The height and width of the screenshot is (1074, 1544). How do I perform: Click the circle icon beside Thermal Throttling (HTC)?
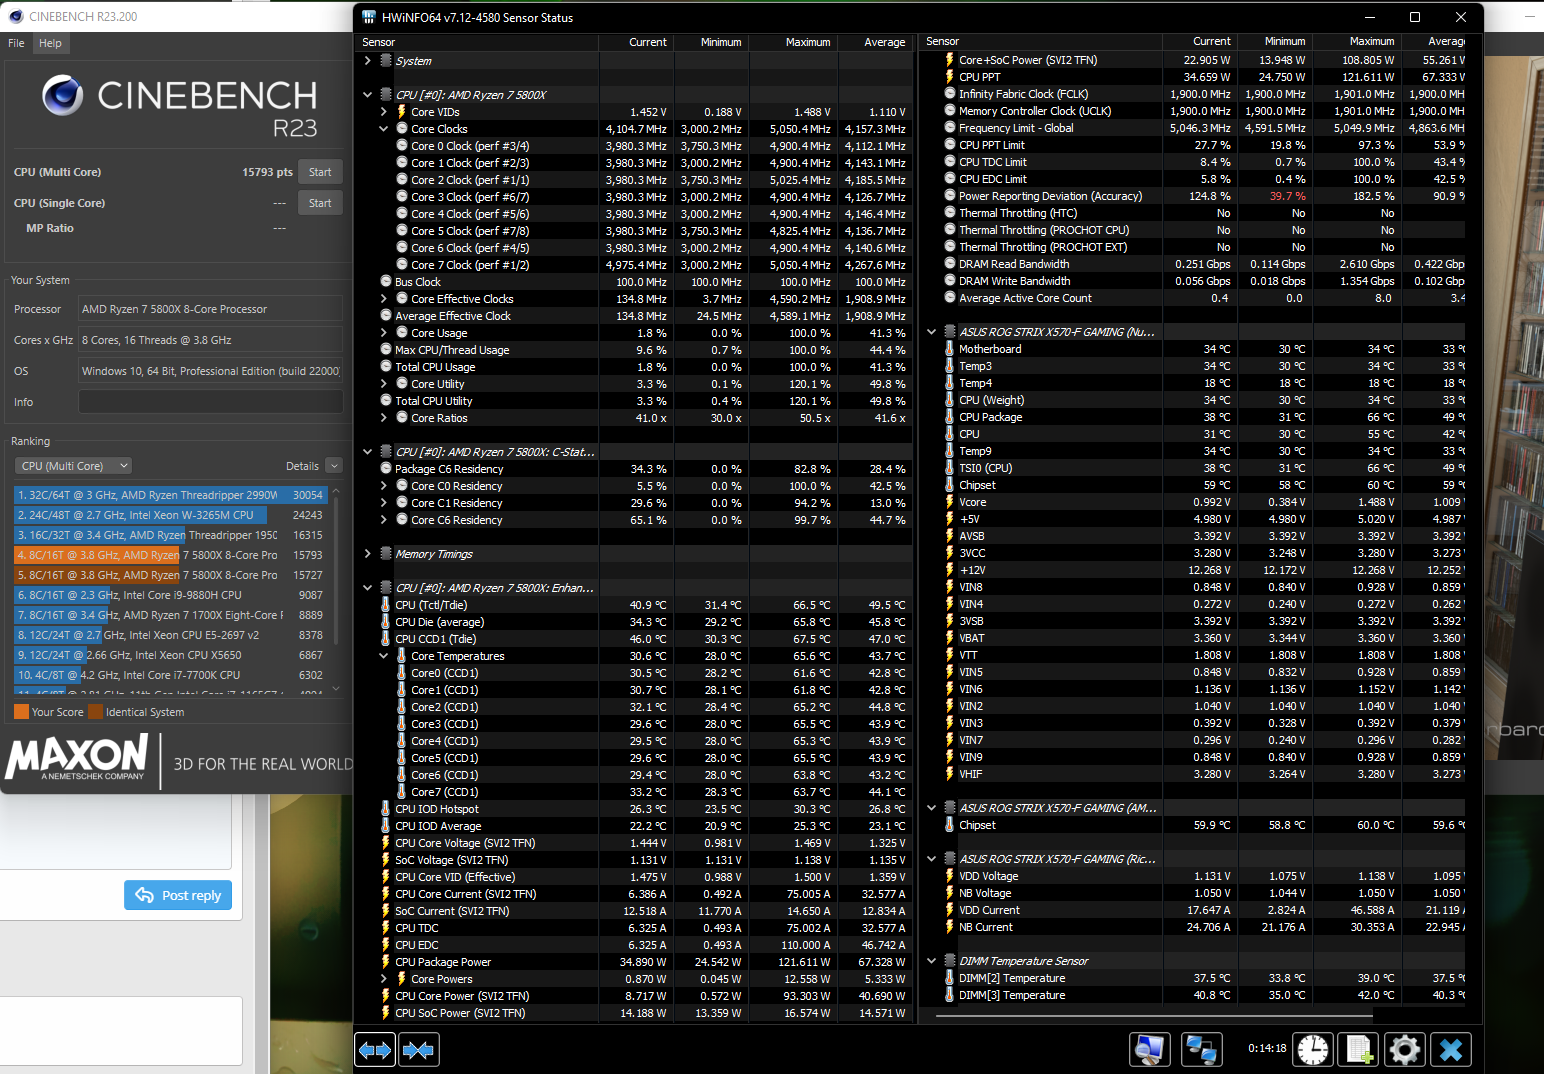tap(950, 213)
